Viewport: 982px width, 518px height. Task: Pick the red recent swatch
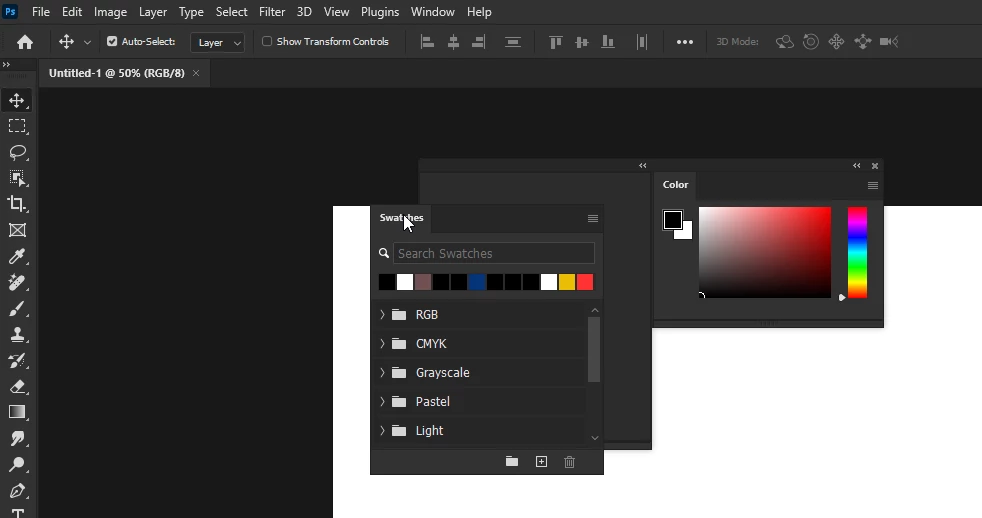point(585,282)
